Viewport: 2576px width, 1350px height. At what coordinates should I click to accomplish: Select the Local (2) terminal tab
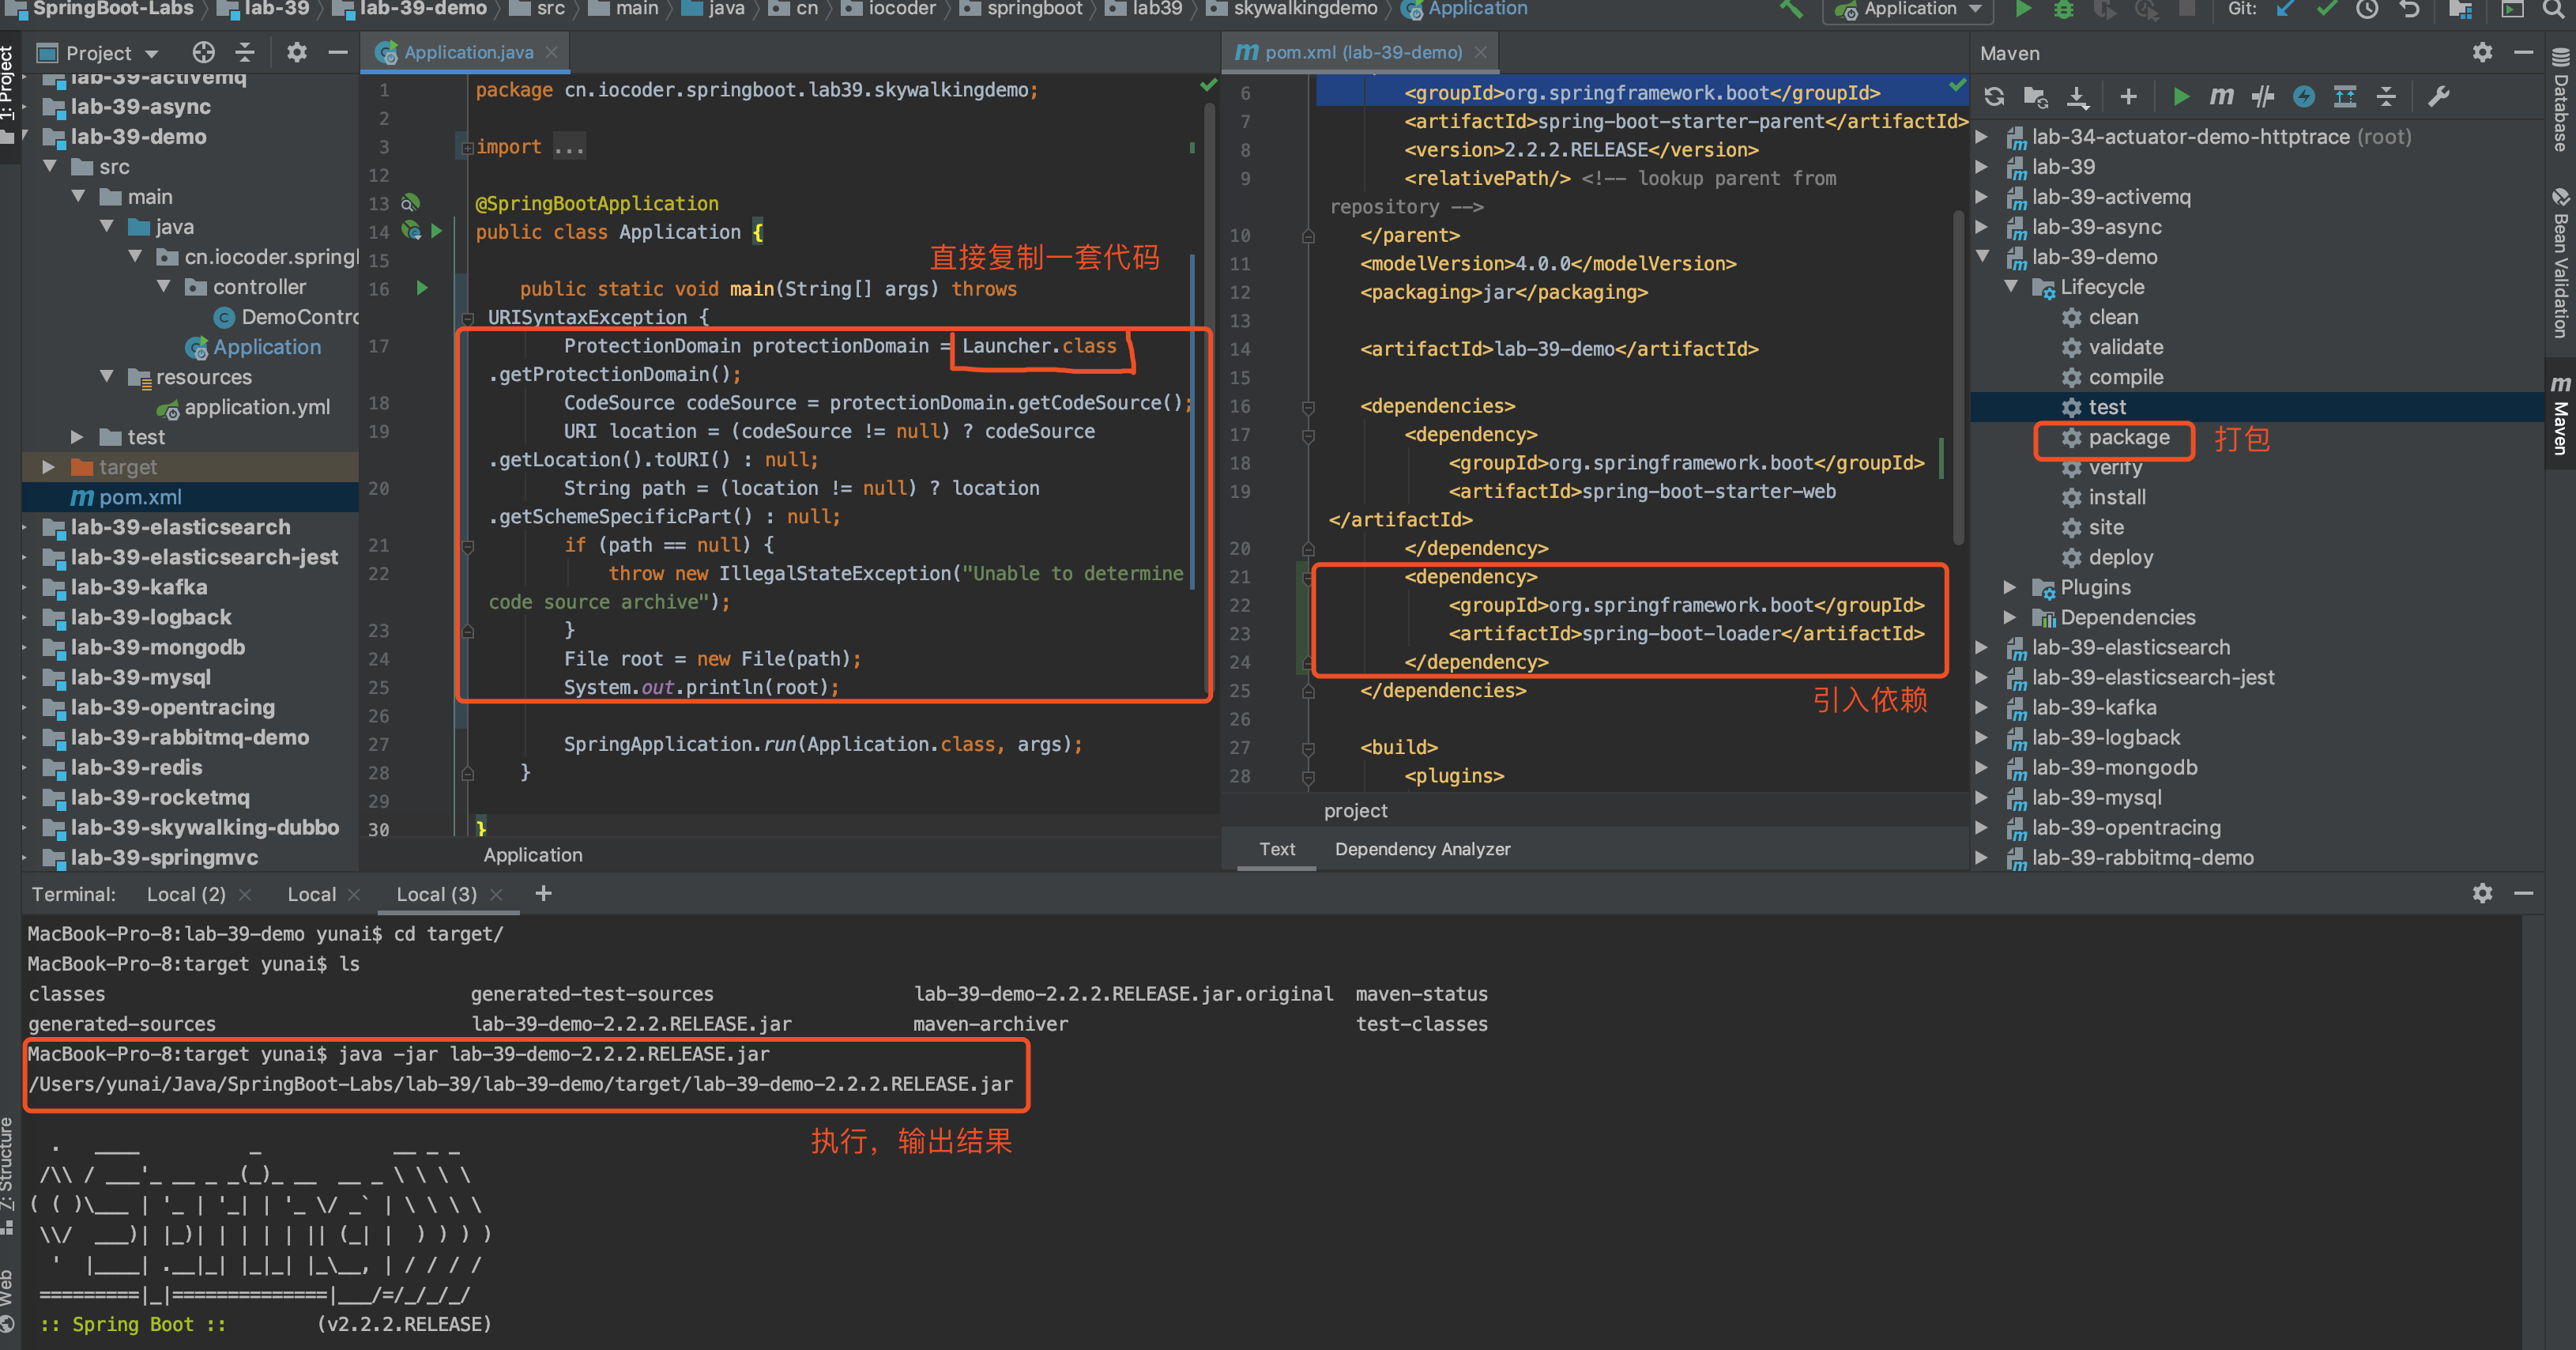click(x=186, y=894)
